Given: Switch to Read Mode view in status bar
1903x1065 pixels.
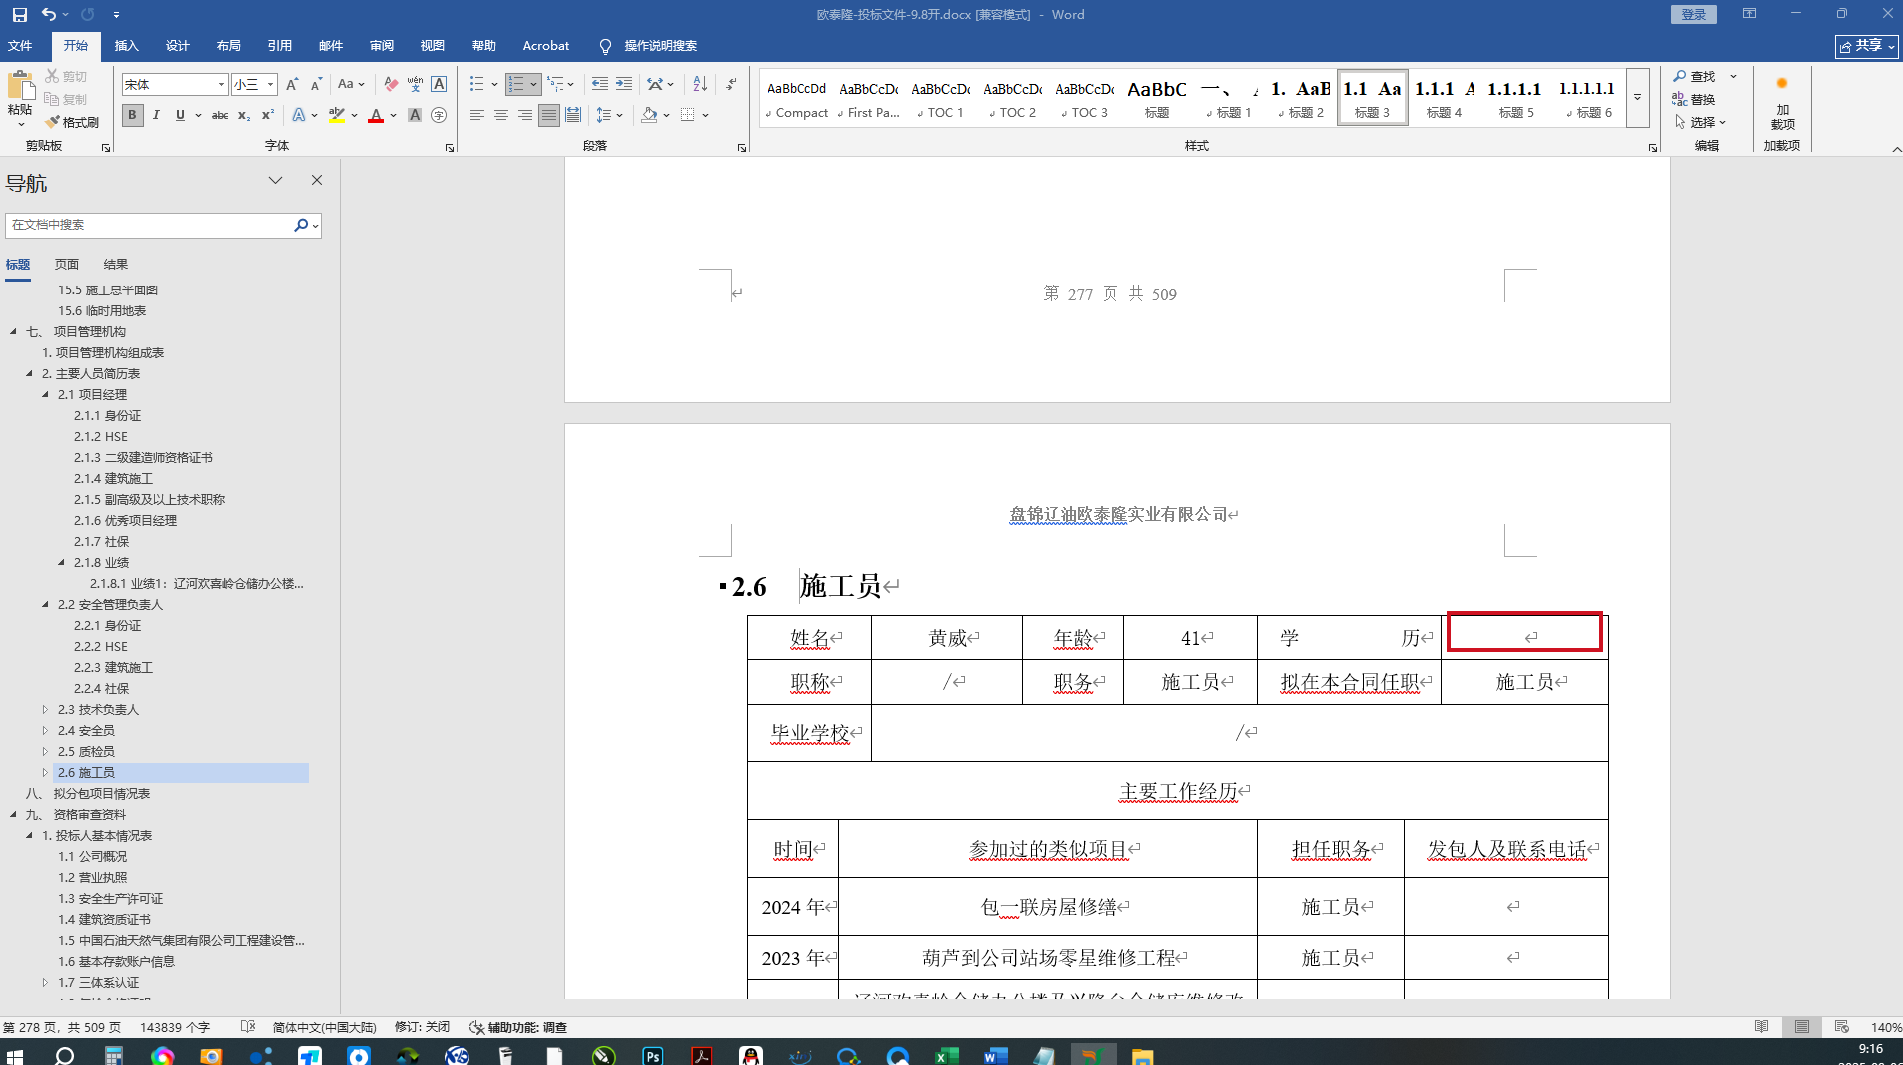Looking at the screenshot, I should point(1762,1027).
